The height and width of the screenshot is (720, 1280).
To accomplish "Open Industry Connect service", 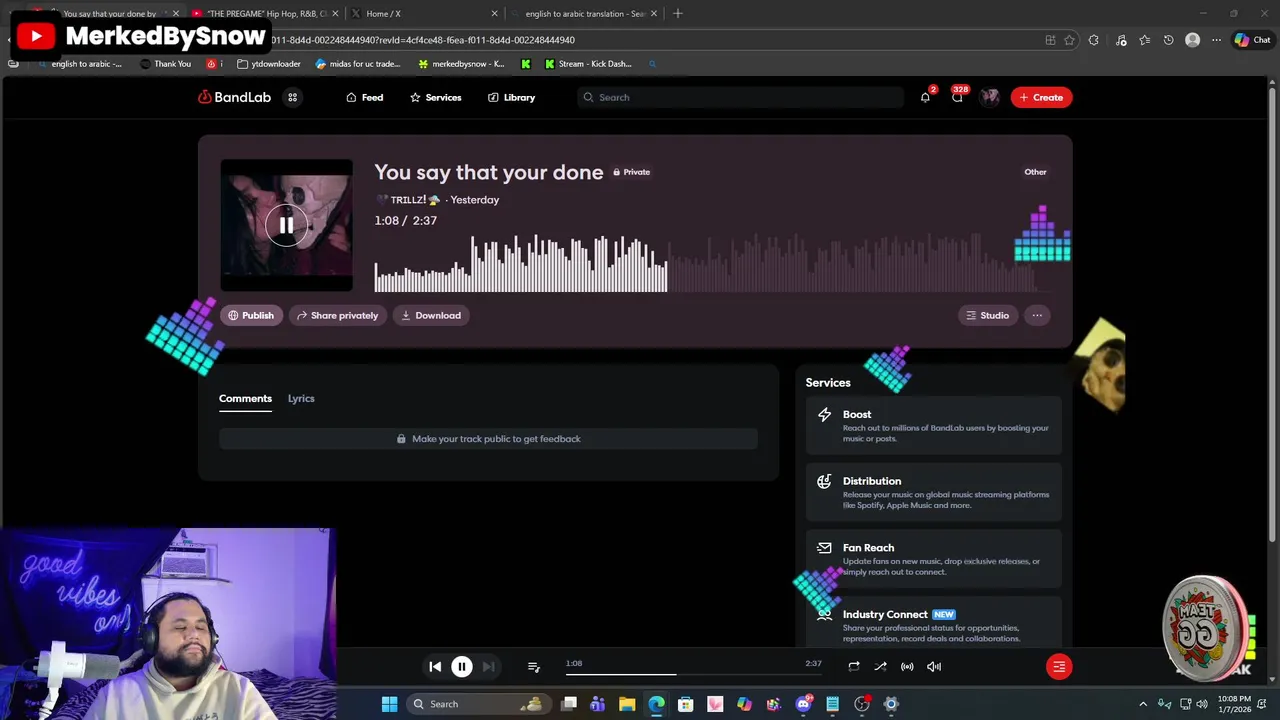I will coord(933,624).
